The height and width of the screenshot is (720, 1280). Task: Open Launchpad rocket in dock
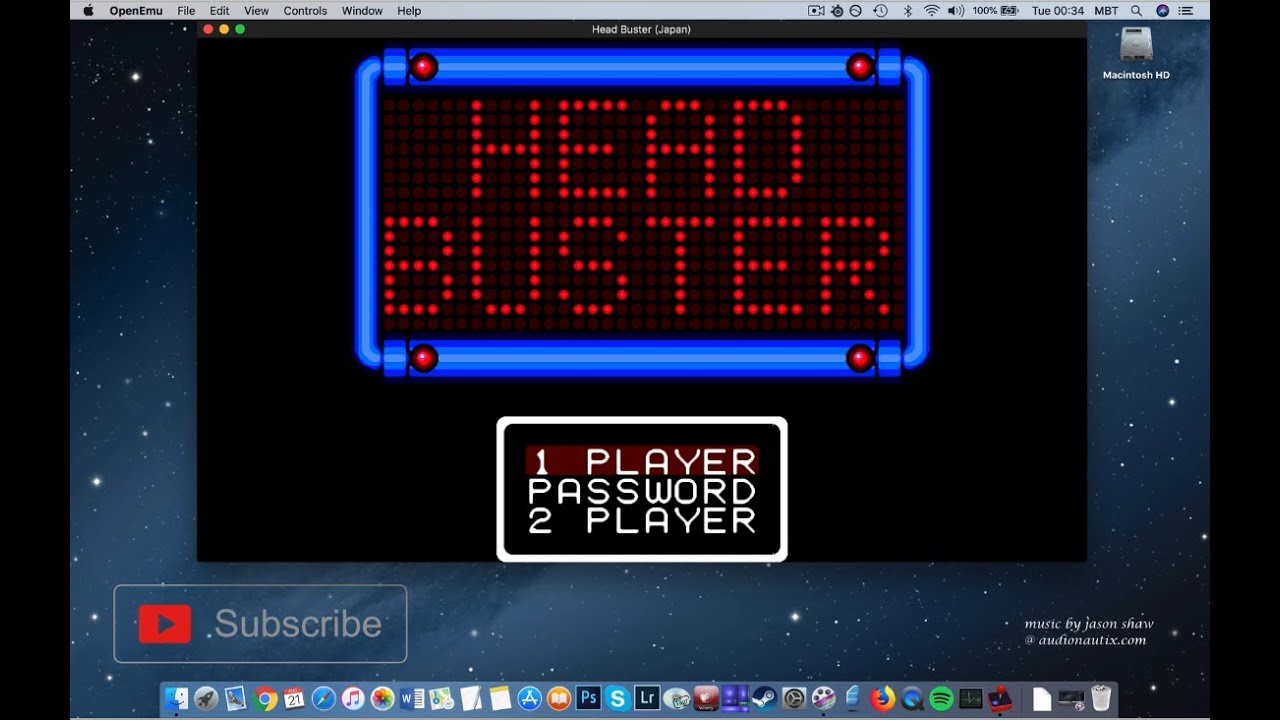coord(206,699)
